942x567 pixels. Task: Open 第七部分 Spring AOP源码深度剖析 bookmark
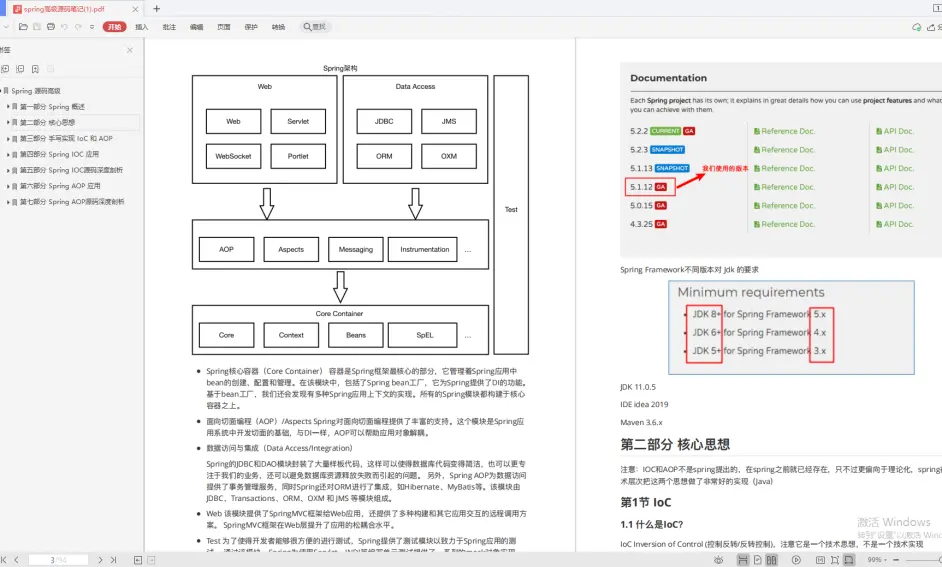[71, 202]
